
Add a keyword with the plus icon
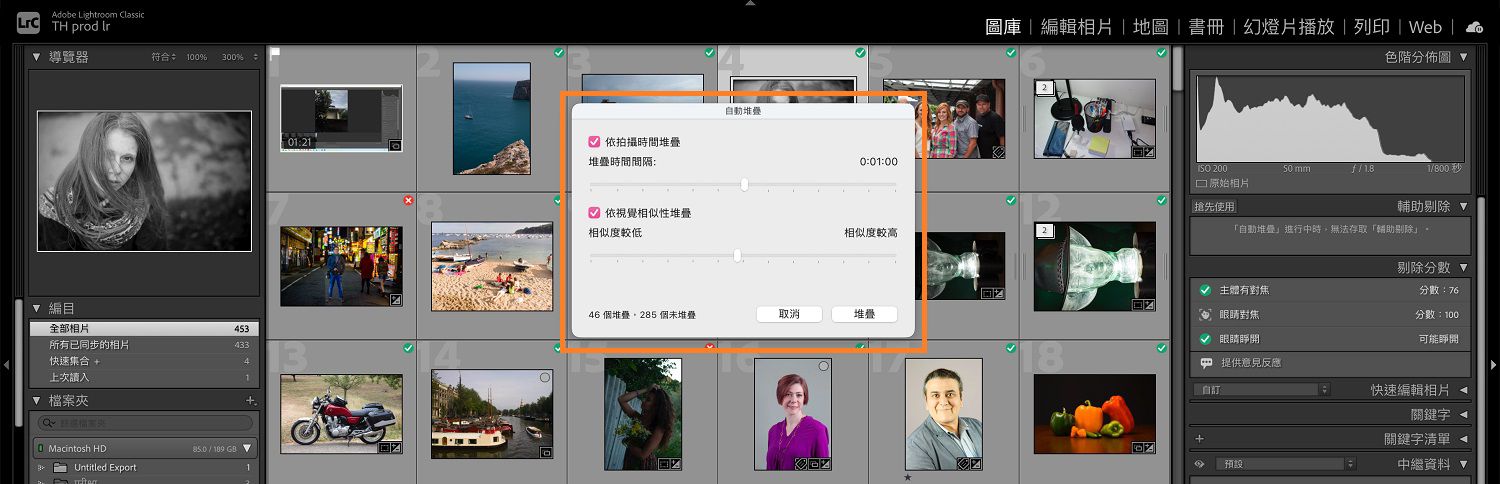pos(1199,439)
